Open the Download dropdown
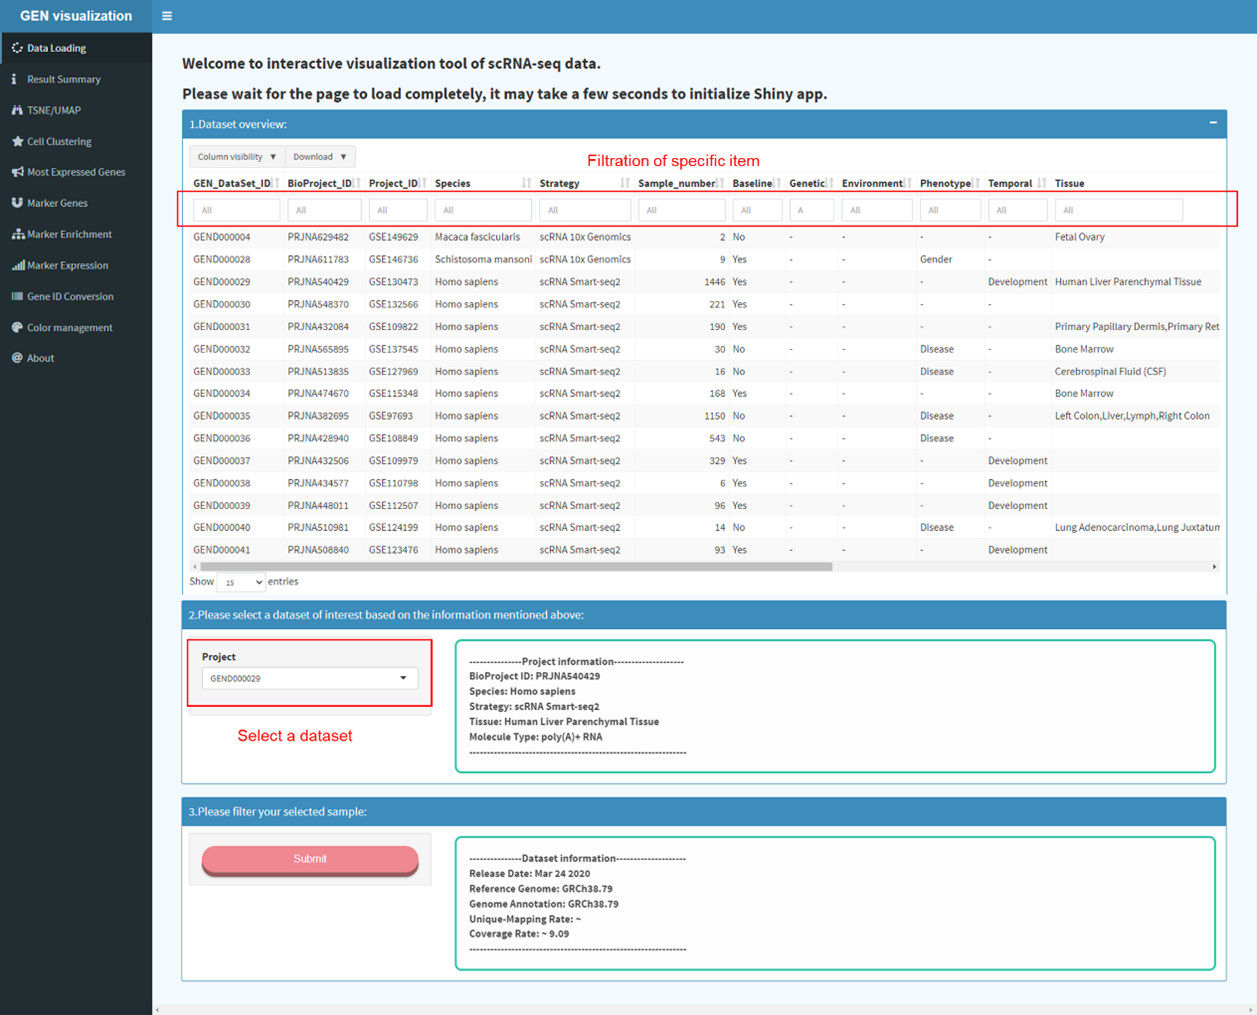1257x1015 pixels. [320, 157]
